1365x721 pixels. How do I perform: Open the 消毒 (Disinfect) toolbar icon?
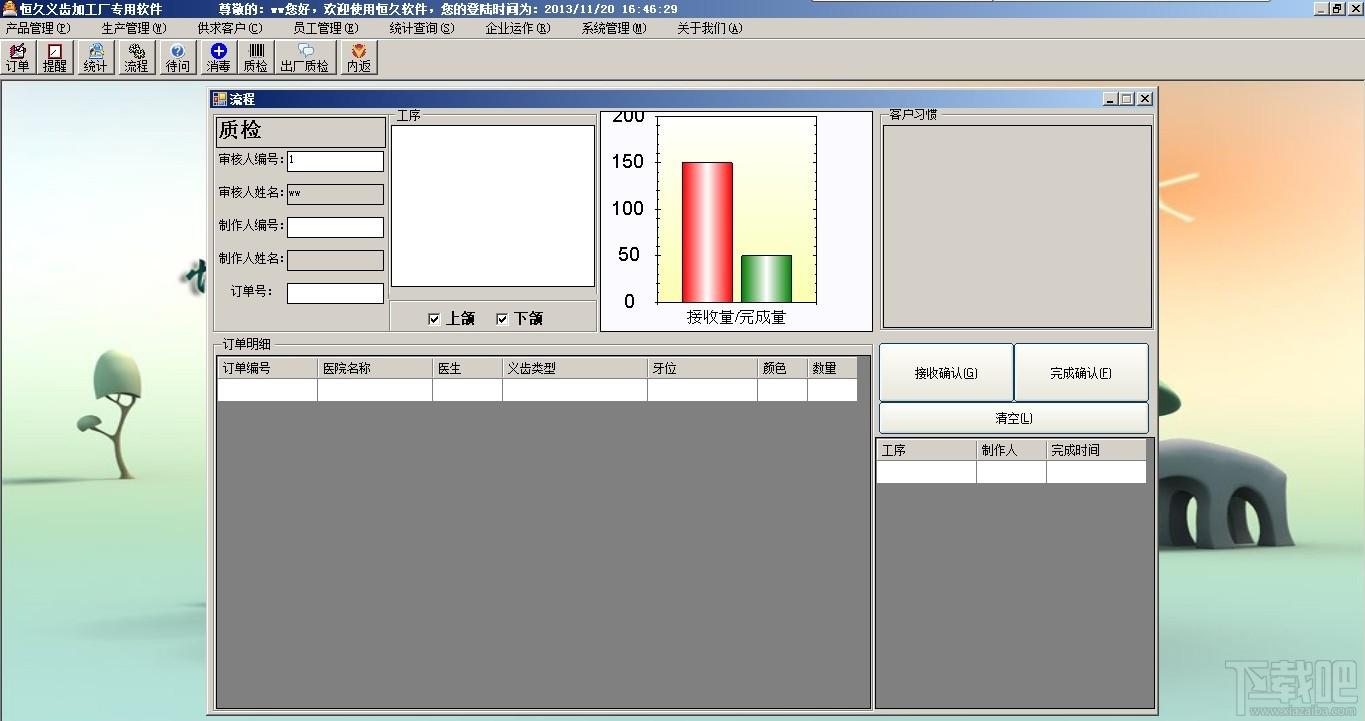tap(218, 57)
